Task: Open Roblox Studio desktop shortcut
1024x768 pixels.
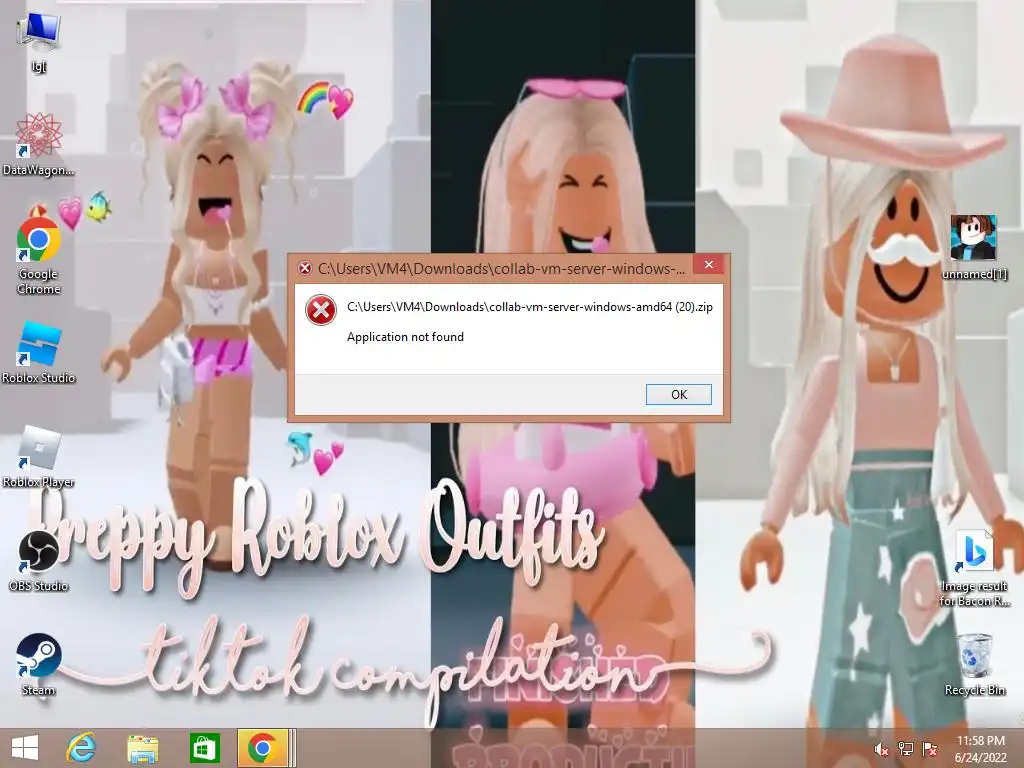Action: tap(38, 353)
